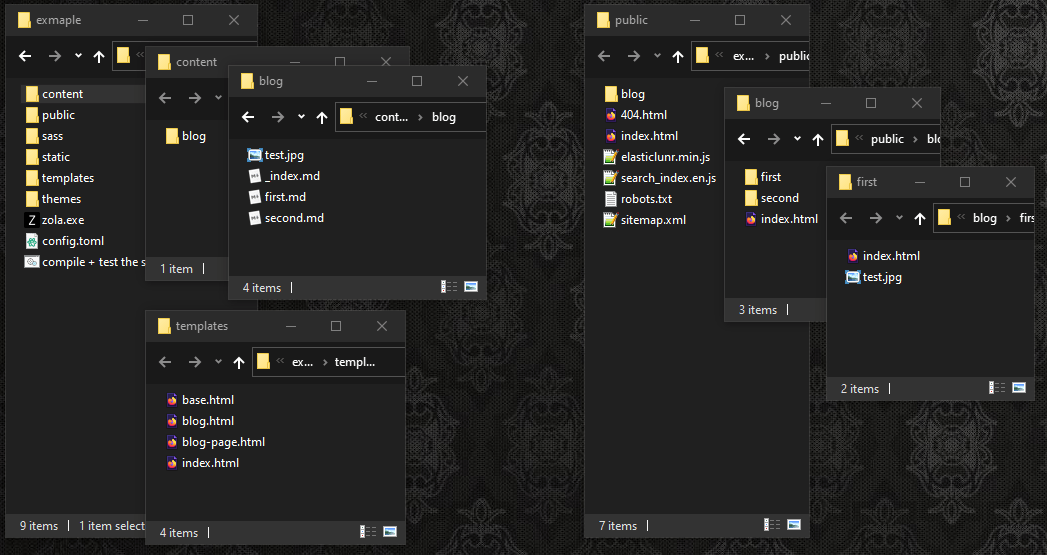
Task: Switch templates window to details view
Action: click(x=369, y=532)
